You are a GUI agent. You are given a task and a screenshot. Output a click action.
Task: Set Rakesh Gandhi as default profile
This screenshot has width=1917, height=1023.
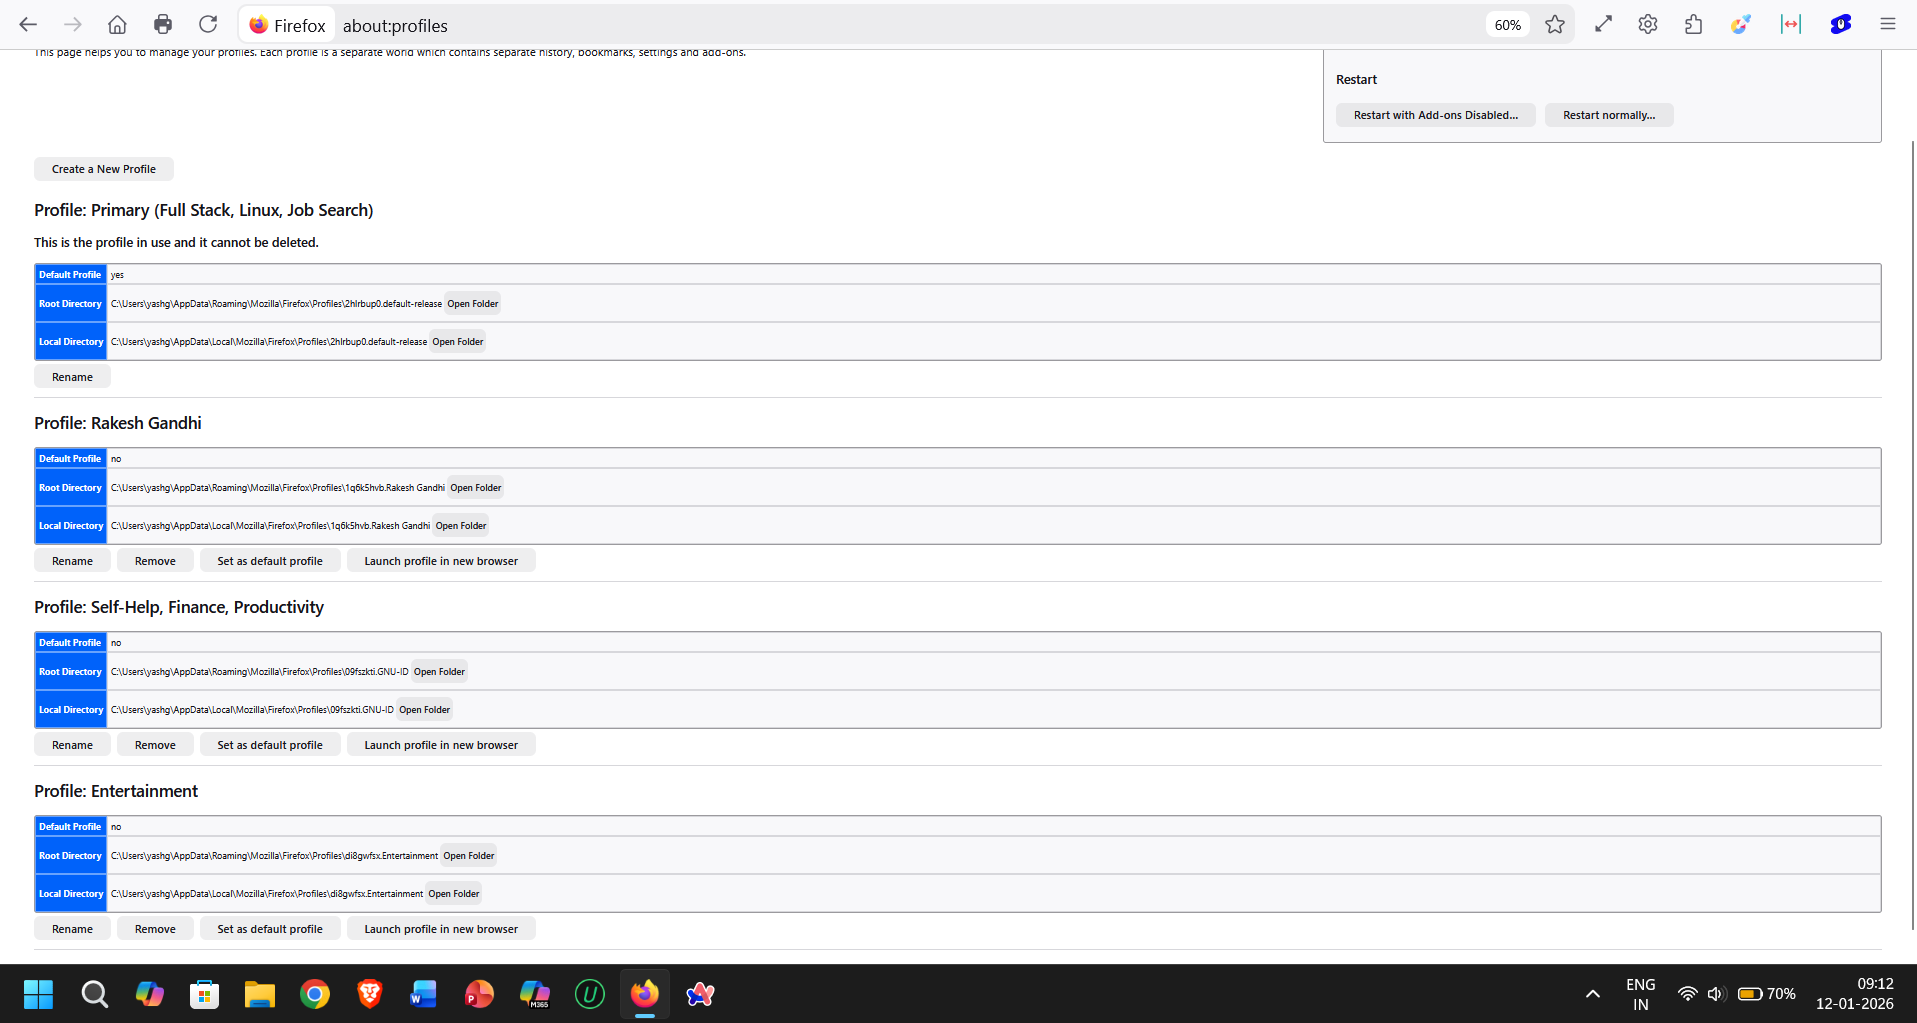coord(270,561)
